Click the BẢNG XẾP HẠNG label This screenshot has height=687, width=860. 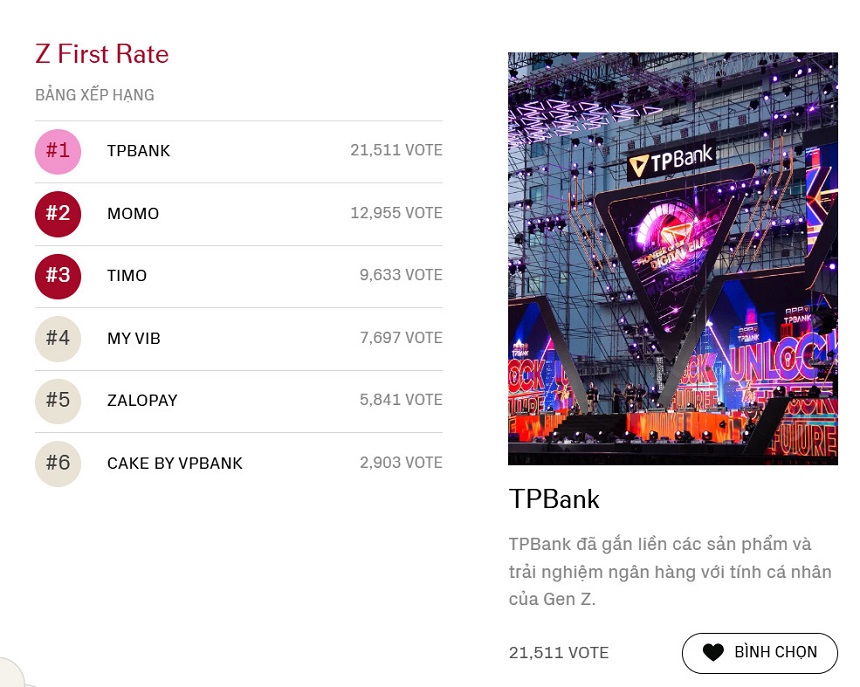point(95,95)
